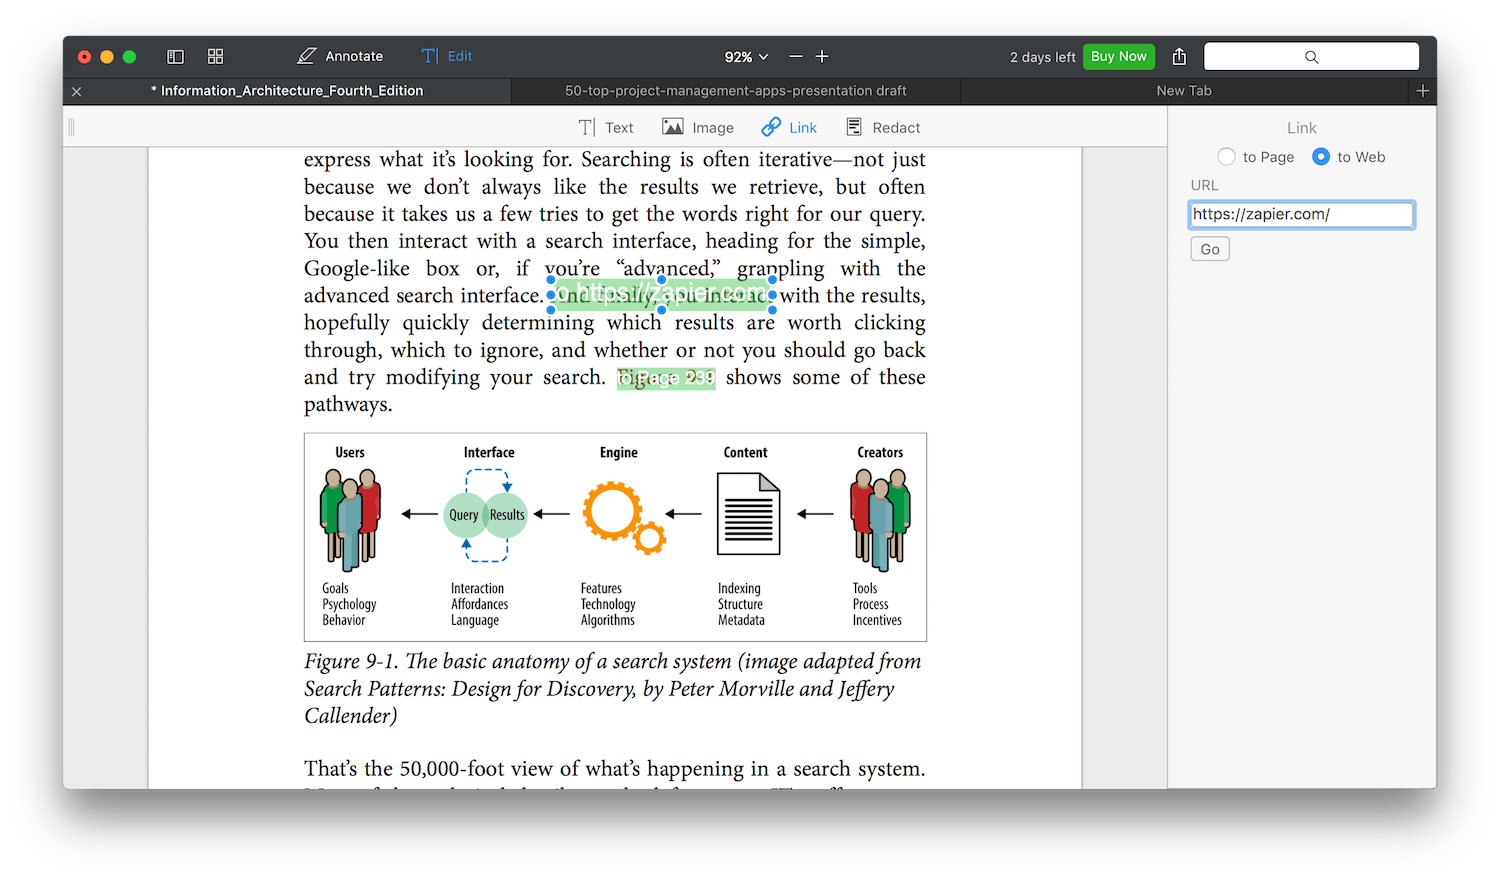Click the URL input field
Viewport: 1500px width, 879px height.
pyautogui.click(x=1301, y=214)
